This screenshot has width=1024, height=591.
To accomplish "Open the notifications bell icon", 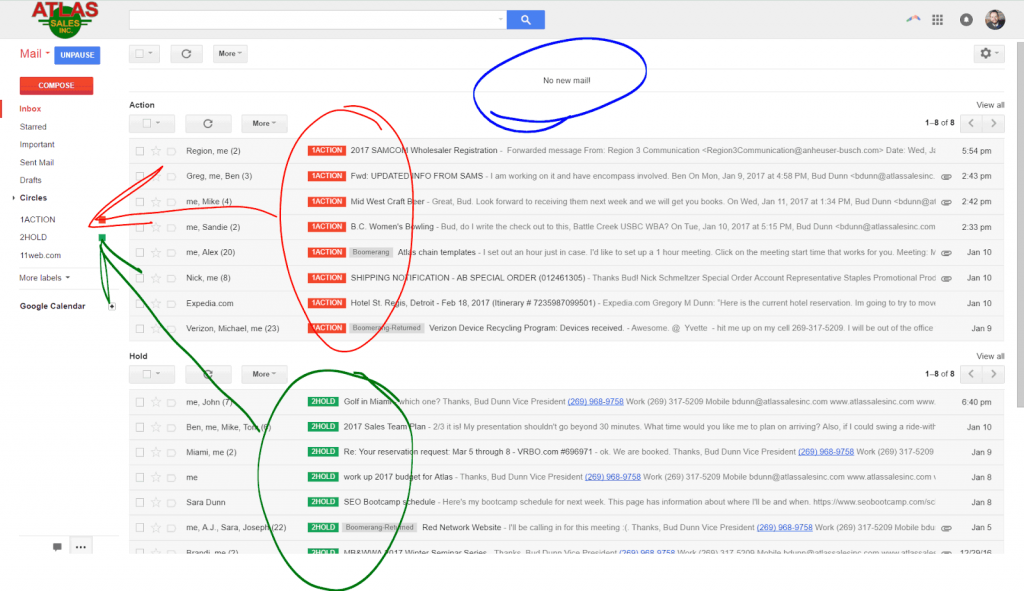I will 966,20.
